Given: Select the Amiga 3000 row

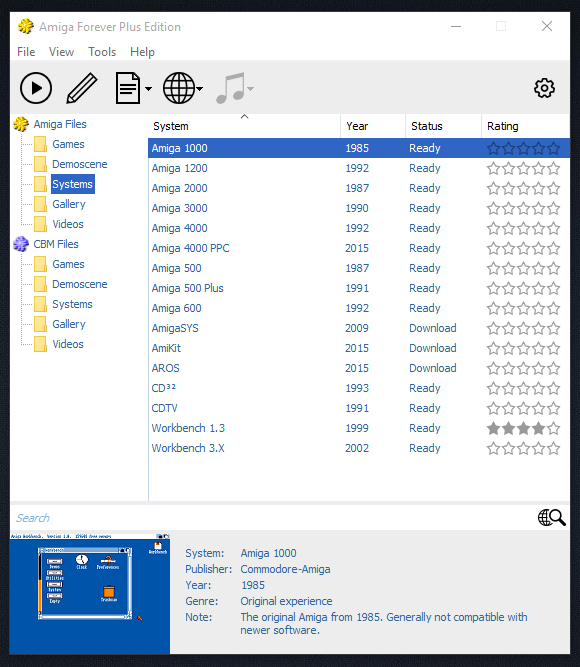Looking at the screenshot, I should coord(359,208).
